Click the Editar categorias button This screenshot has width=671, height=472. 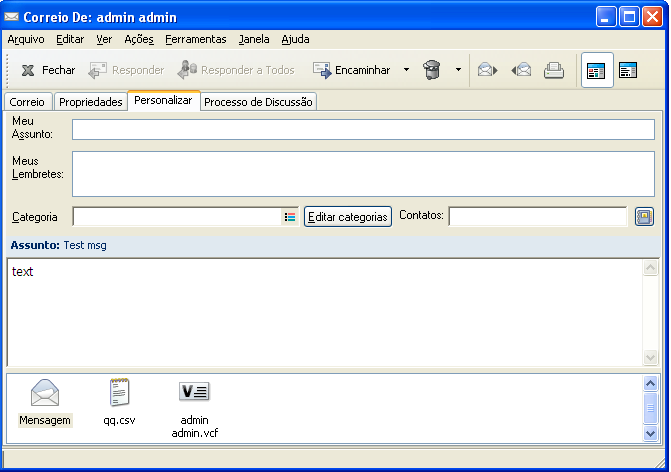348,217
